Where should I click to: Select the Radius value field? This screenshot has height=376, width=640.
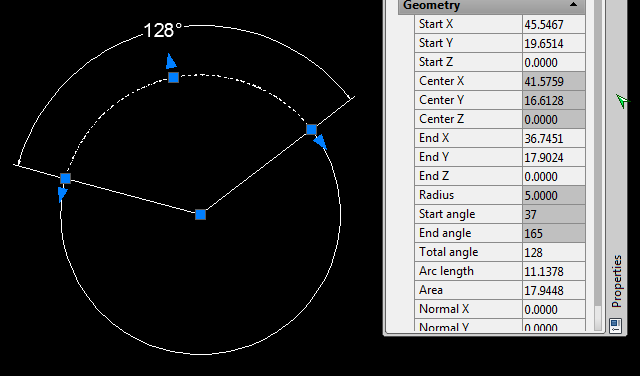pos(553,195)
